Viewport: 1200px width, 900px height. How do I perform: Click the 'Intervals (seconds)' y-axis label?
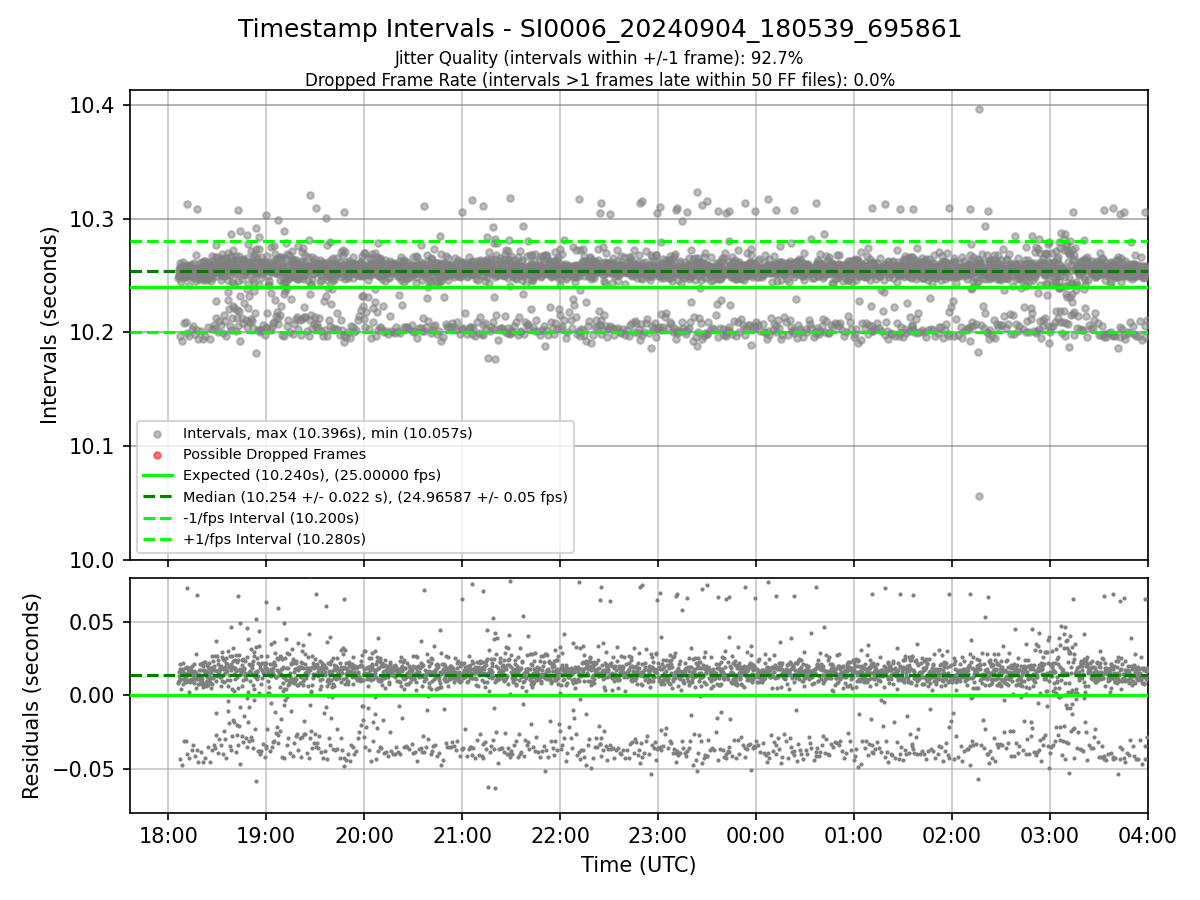pos(49,325)
